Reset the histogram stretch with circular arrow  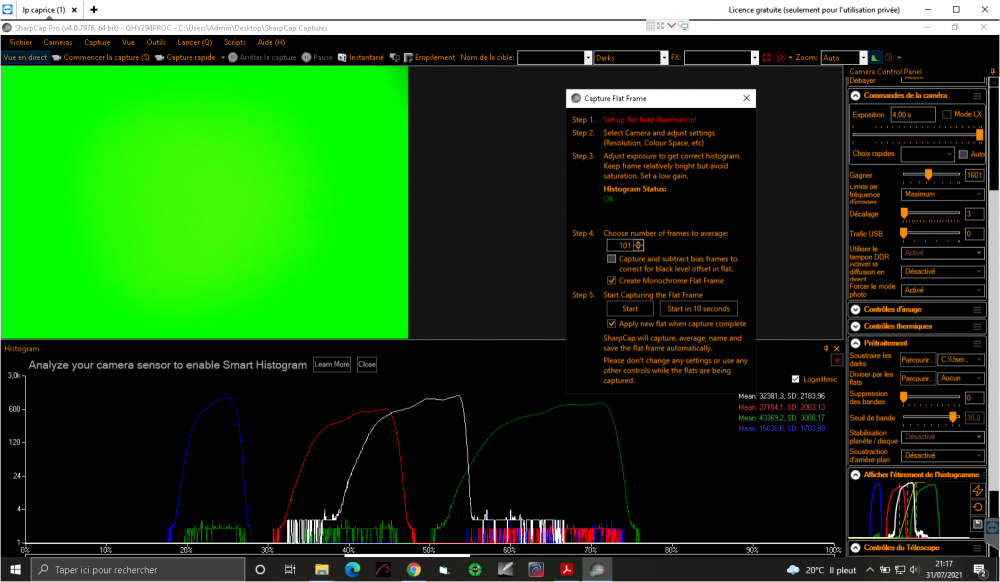(x=978, y=506)
